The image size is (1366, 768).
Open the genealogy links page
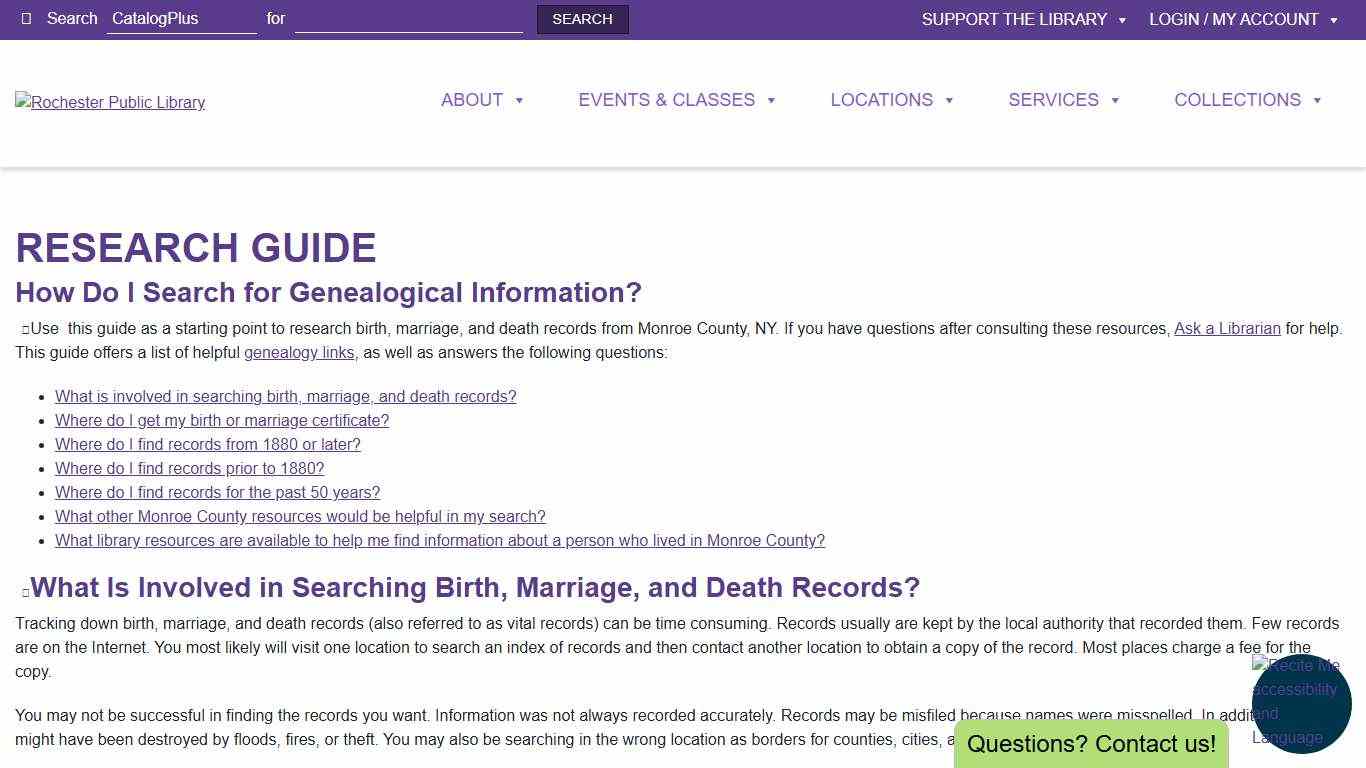(299, 352)
